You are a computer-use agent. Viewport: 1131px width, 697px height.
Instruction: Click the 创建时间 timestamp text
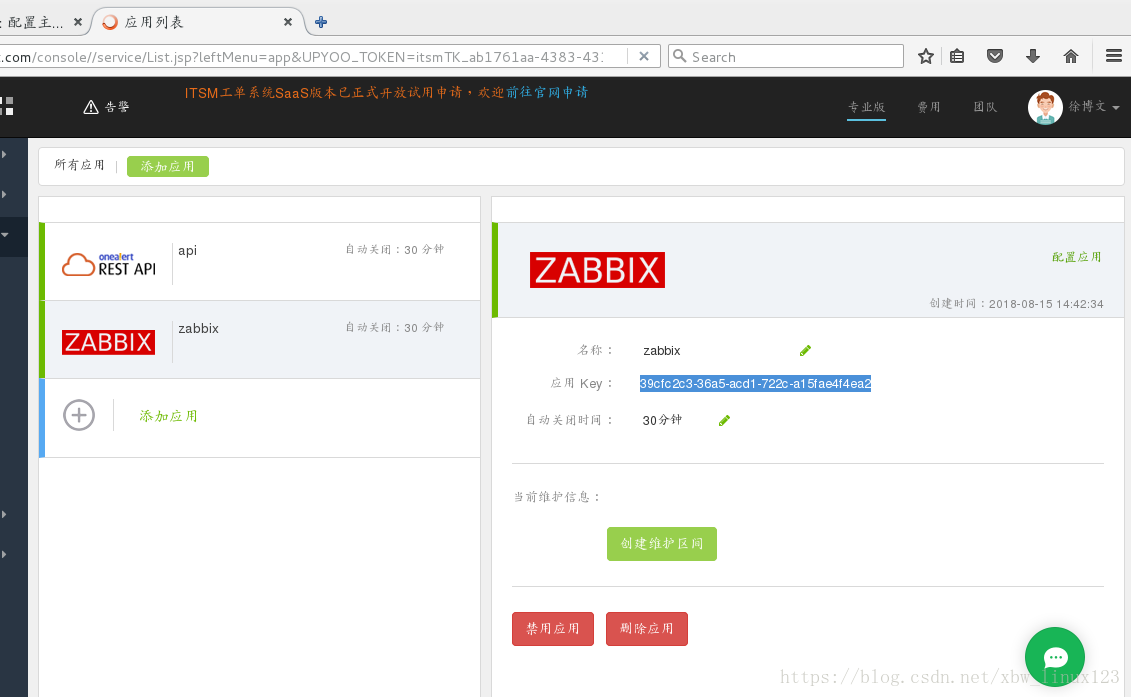1016,304
